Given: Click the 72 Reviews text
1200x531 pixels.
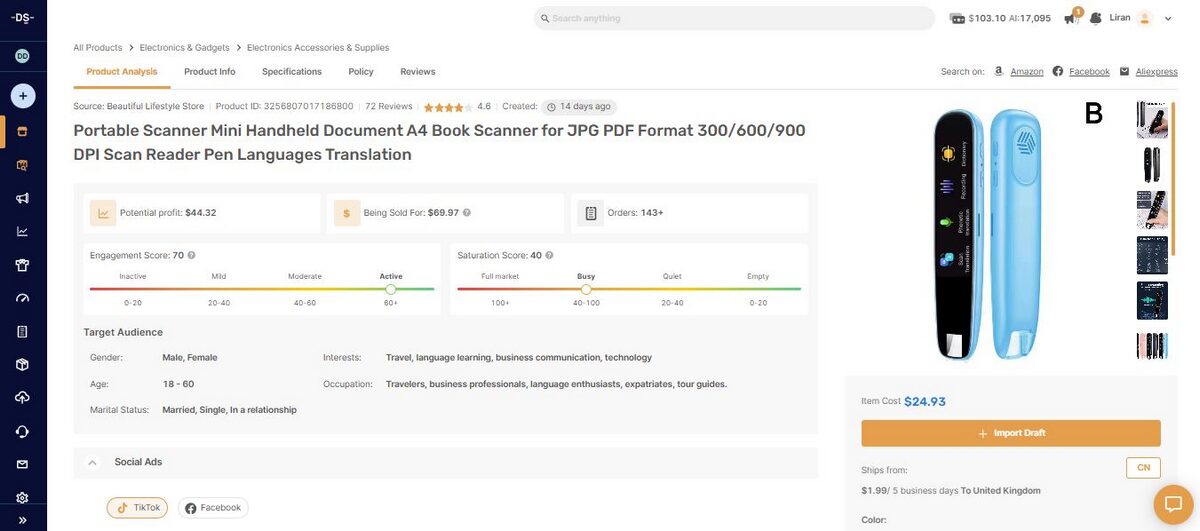Looking at the screenshot, I should (389, 106).
